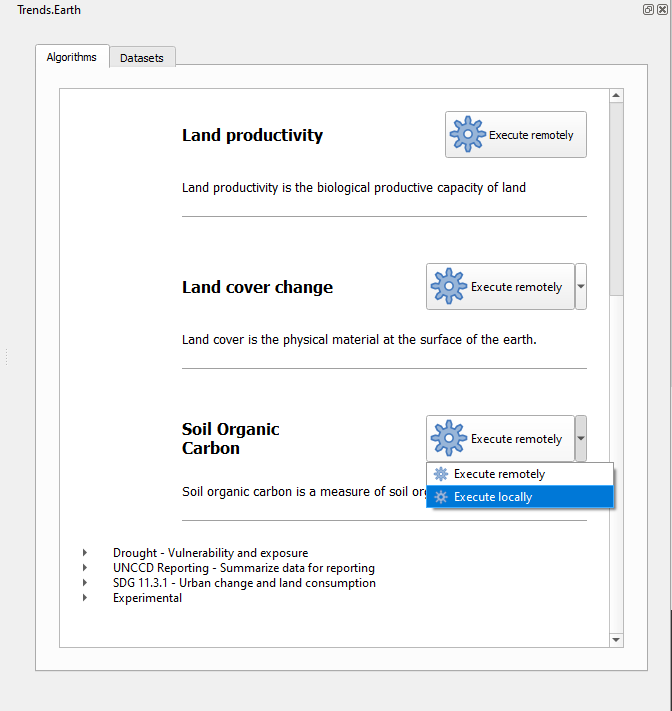The image size is (672, 711).
Task: Select the Algorithms tab
Action: 72,57
